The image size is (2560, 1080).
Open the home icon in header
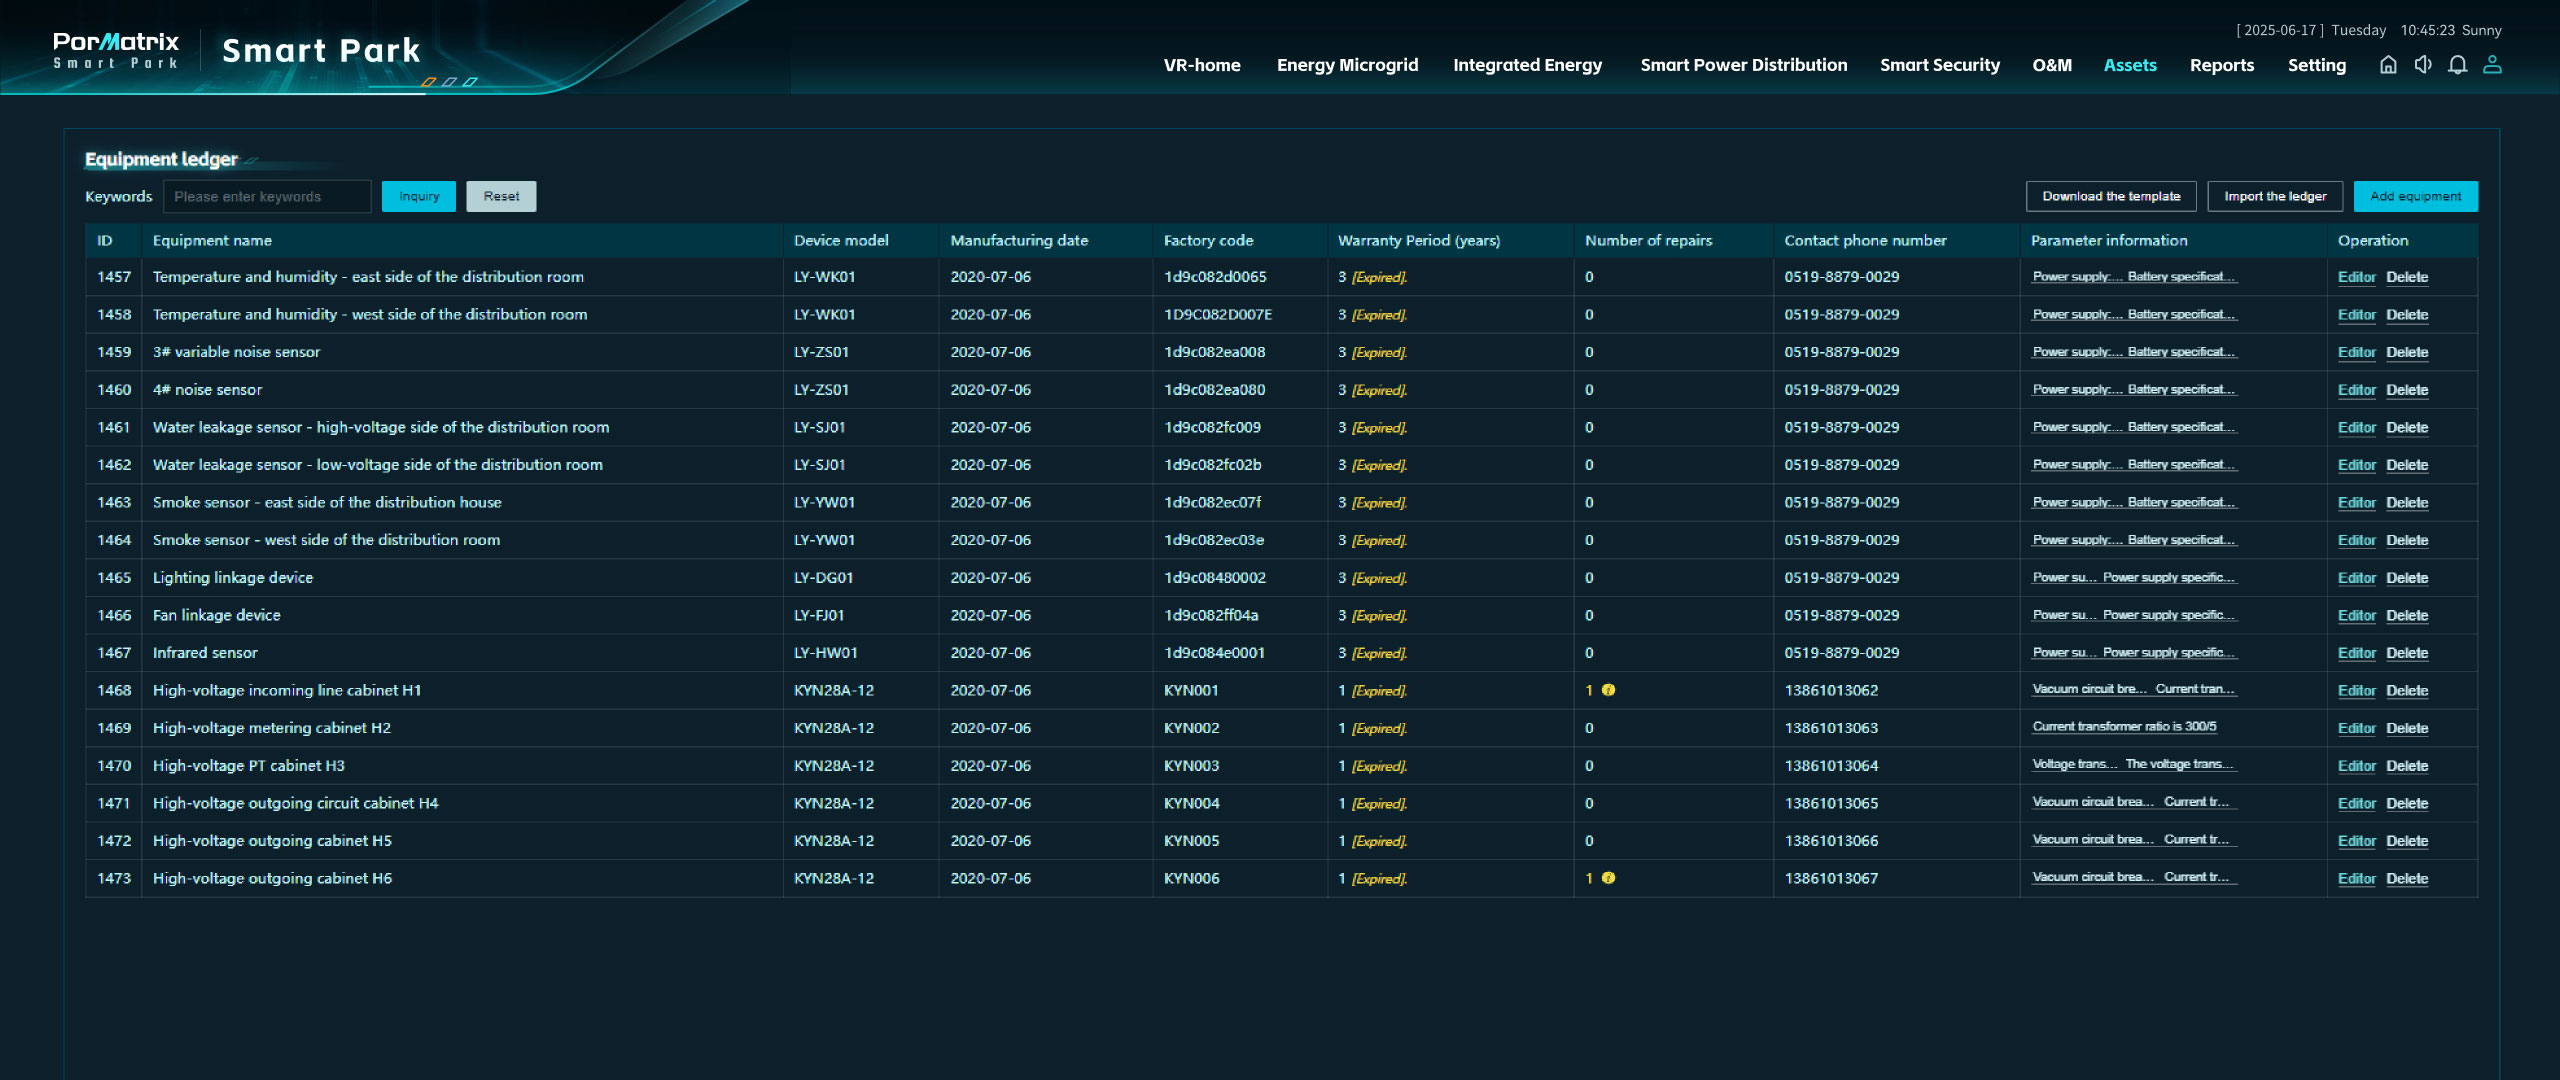[x=2388, y=65]
